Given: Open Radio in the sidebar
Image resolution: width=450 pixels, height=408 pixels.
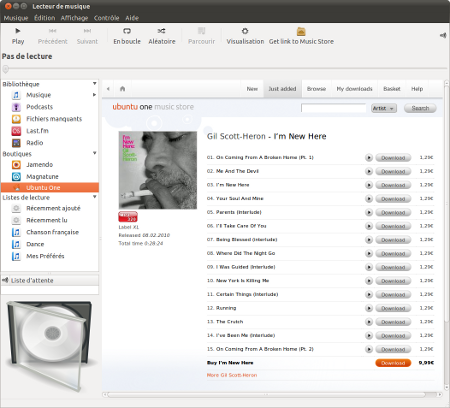Looking at the screenshot, I should (x=50, y=143).
